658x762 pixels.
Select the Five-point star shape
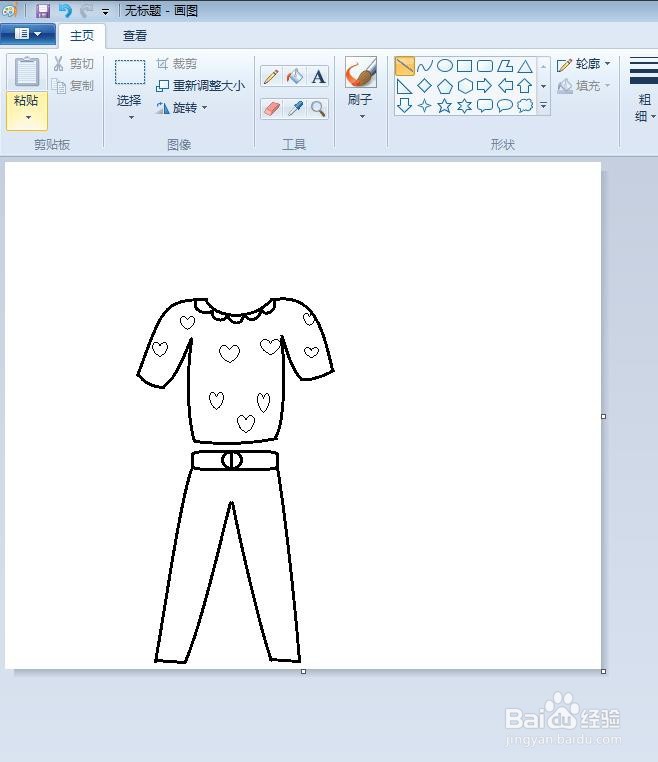445,105
